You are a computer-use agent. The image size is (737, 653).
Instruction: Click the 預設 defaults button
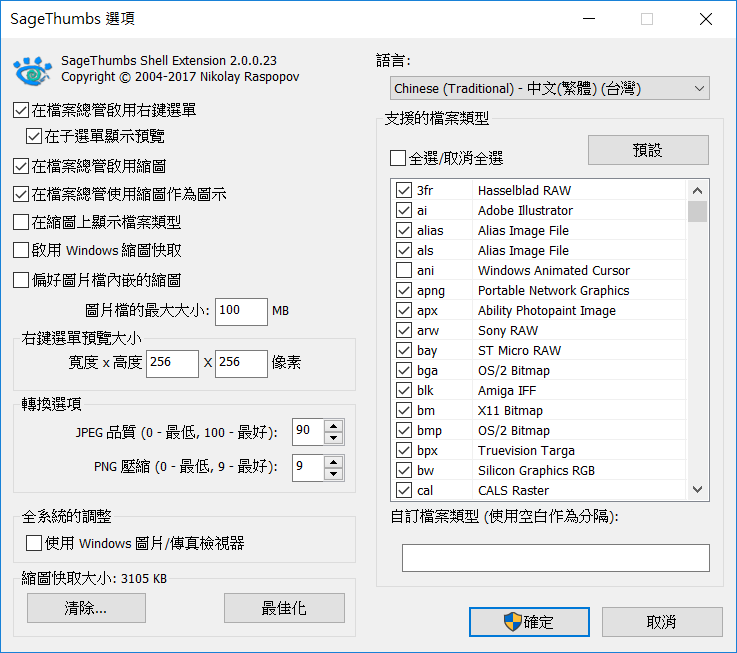(648, 150)
